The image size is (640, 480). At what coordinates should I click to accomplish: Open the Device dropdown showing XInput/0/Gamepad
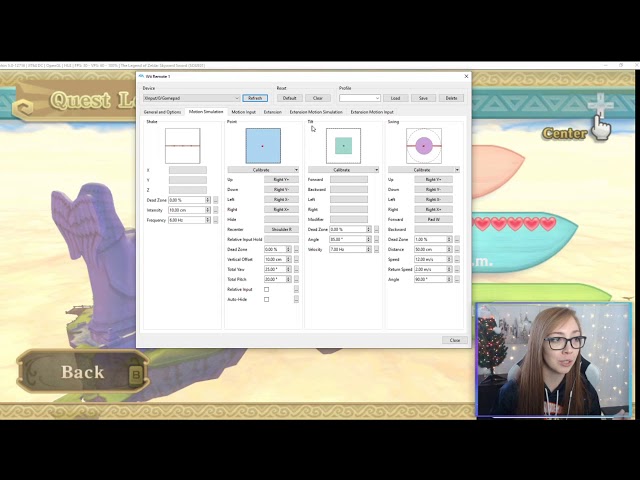click(x=191, y=98)
